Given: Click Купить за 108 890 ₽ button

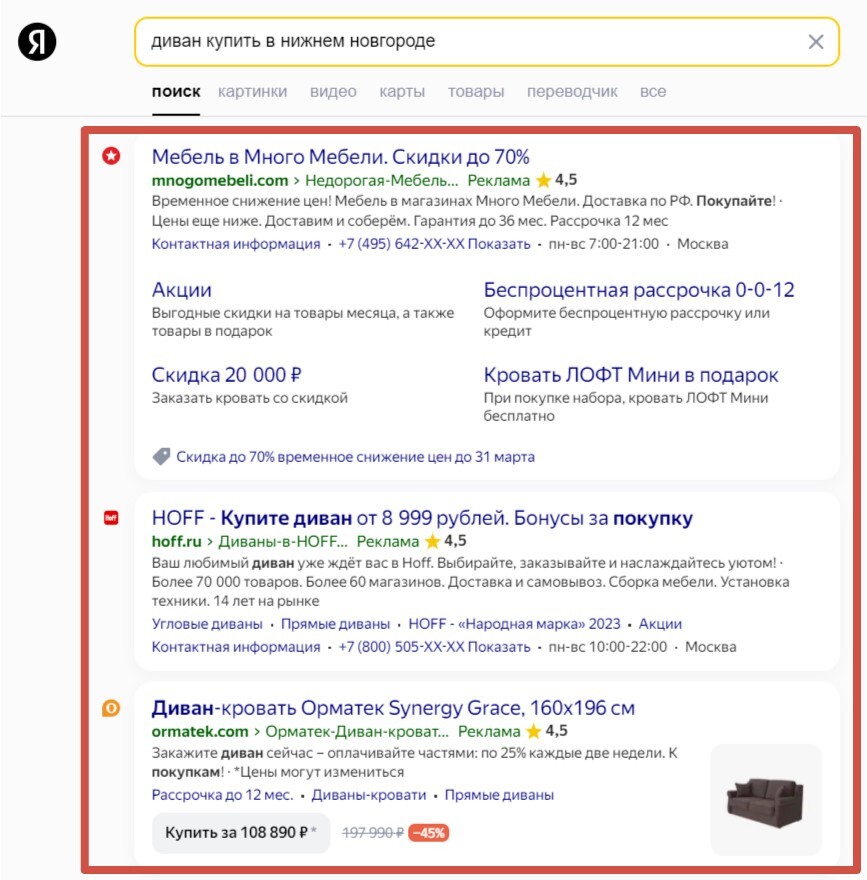Looking at the screenshot, I should pyautogui.click(x=241, y=833).
